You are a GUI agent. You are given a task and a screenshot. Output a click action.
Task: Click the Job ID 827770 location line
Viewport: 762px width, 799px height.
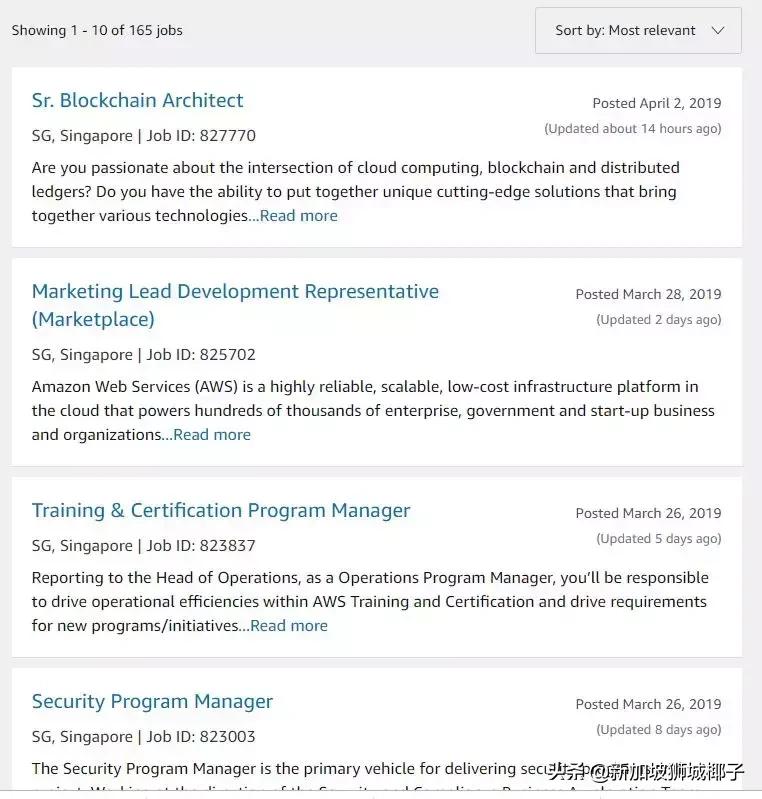tap(144, 136)
